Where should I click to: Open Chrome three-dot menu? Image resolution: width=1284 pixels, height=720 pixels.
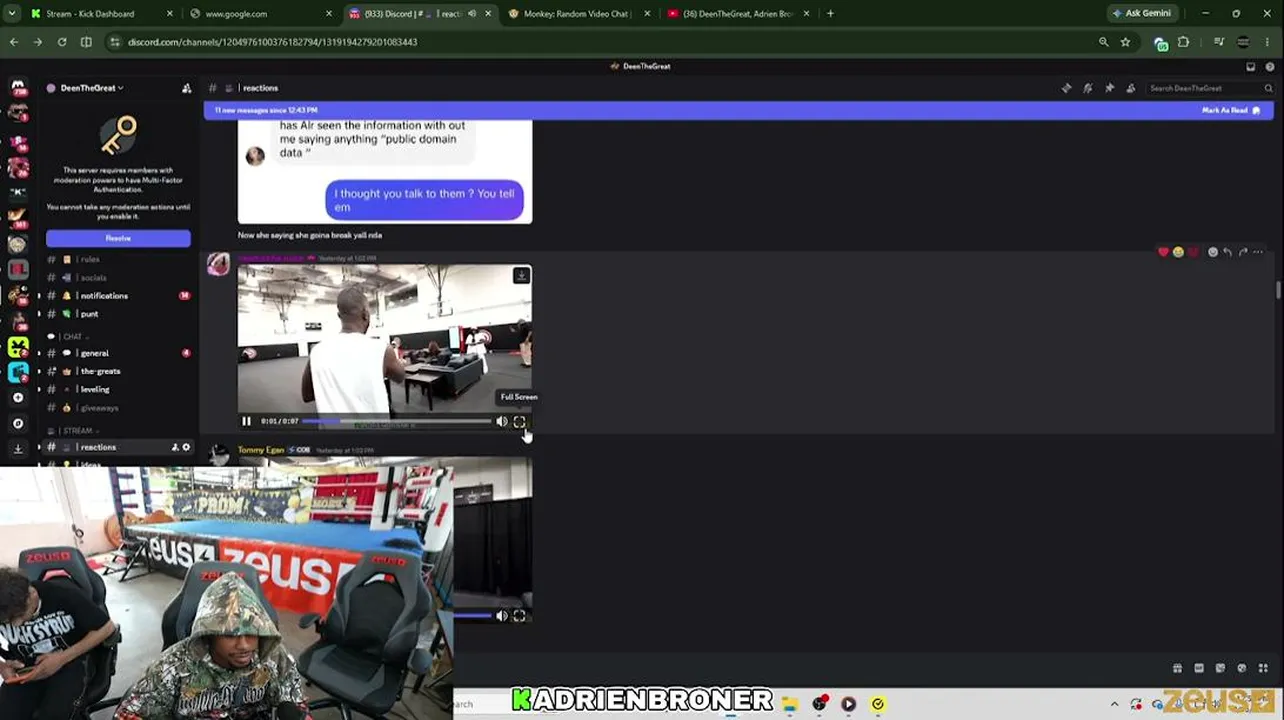1269,42
